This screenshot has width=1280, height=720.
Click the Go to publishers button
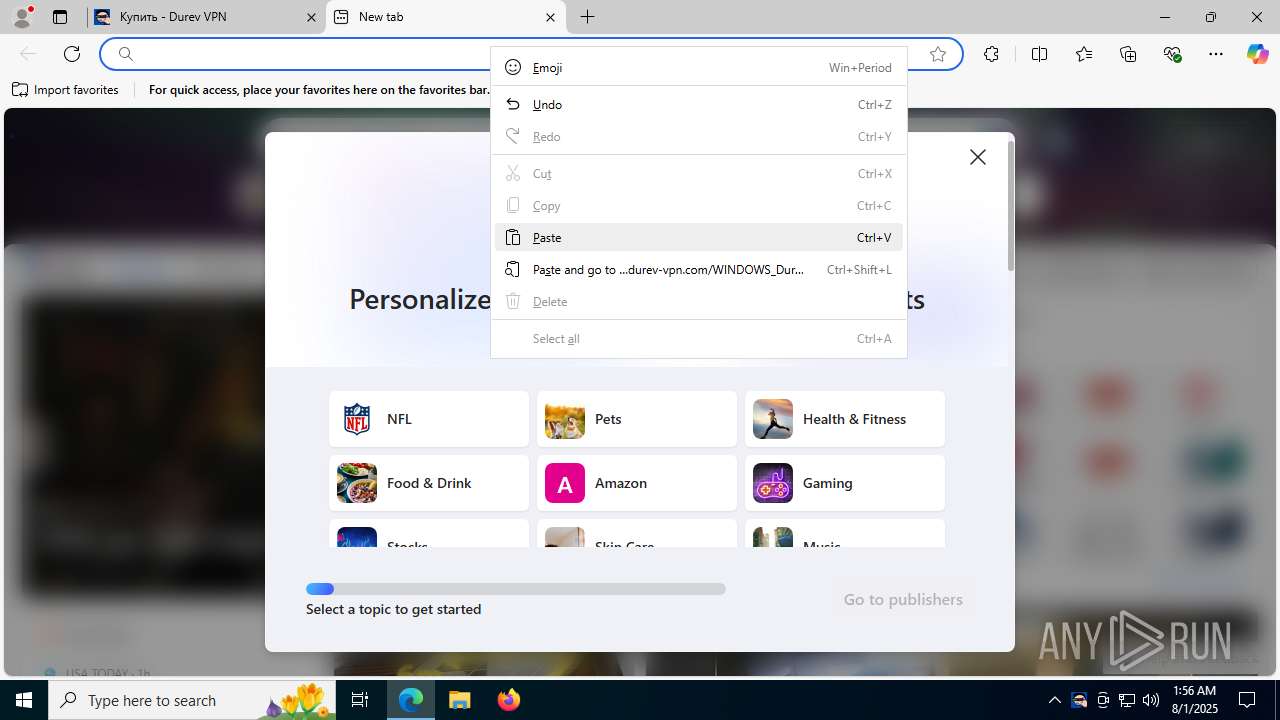point(903,599)
